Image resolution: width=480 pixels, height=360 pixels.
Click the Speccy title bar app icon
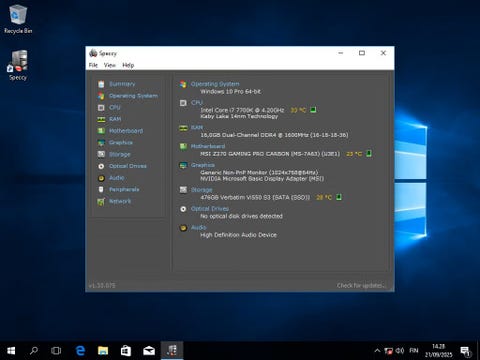pyautogui.click(x=93, y=53)
